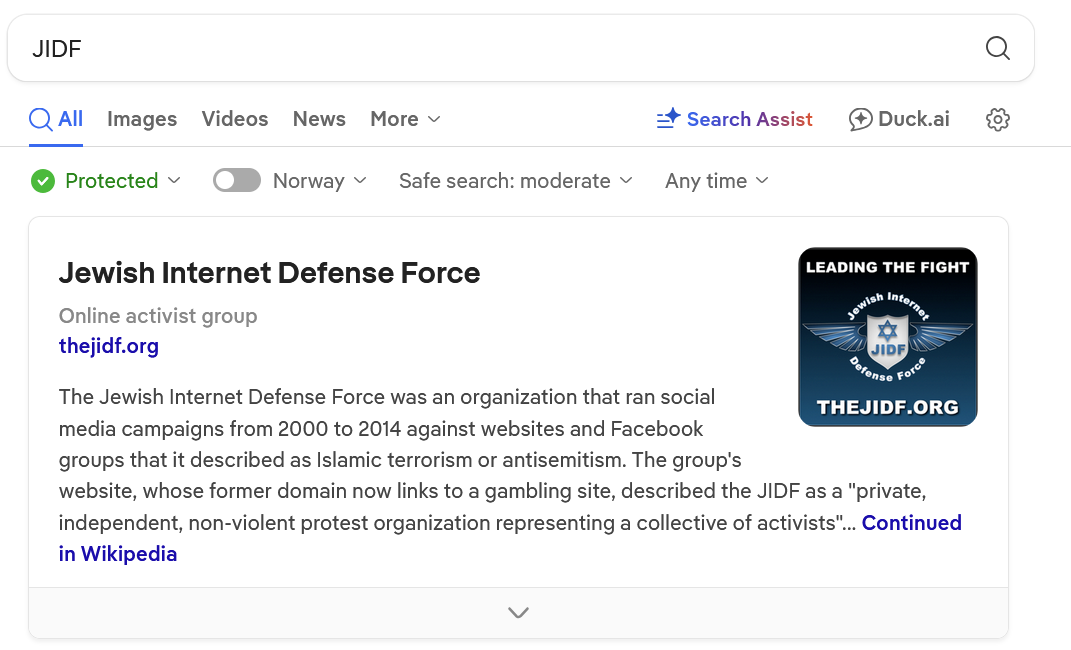
Task: Switch to the News tab
Action: tap(319, 119)
